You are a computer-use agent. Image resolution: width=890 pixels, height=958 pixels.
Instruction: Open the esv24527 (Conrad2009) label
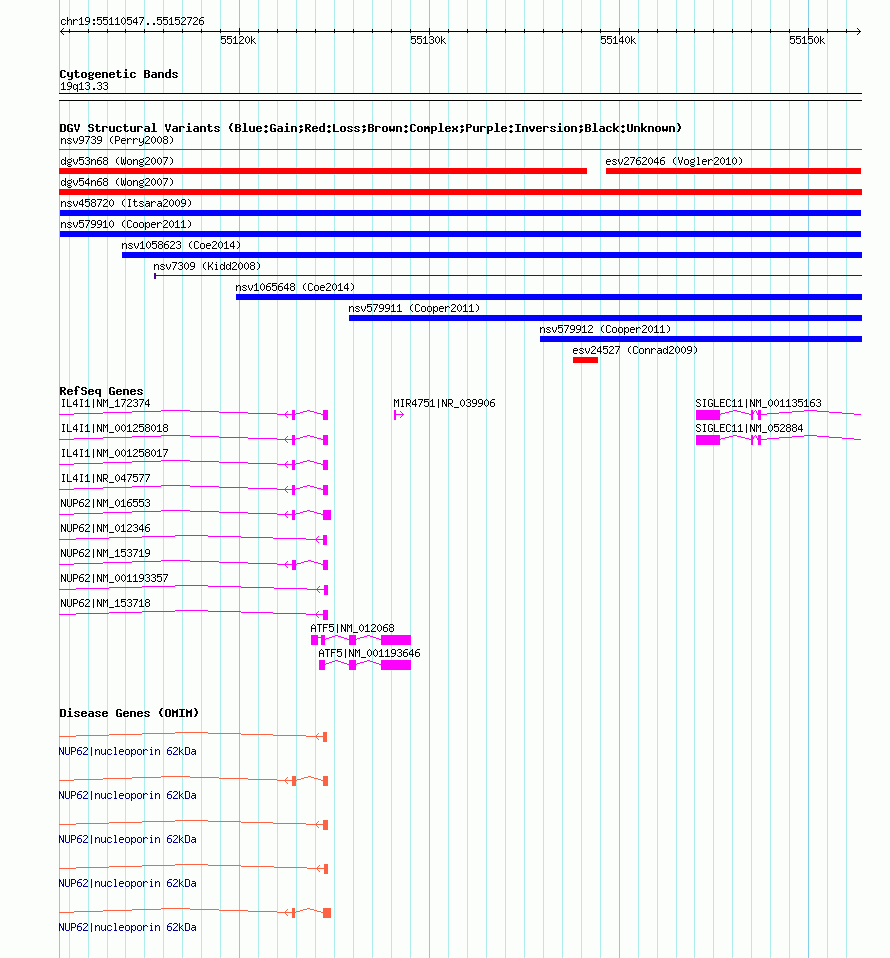click(635, 350)
